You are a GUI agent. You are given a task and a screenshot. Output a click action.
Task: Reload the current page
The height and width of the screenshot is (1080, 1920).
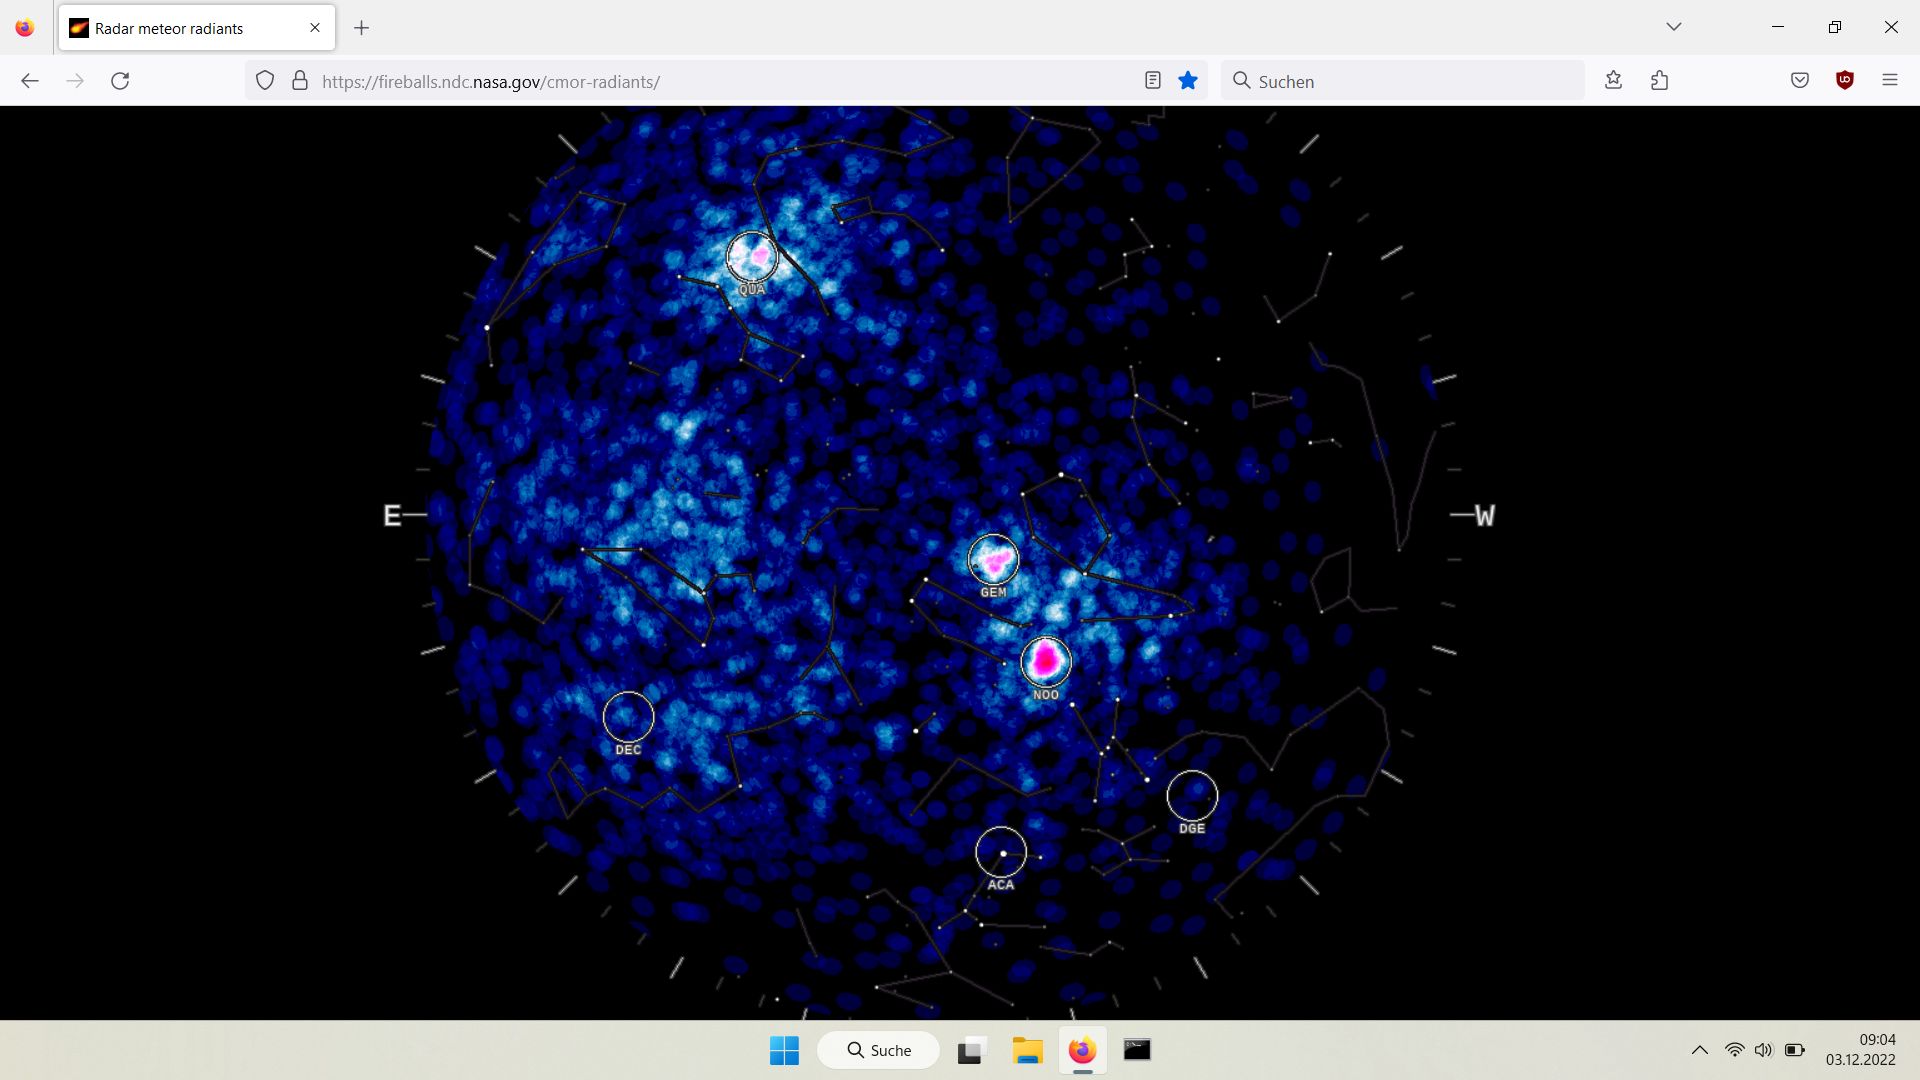[x=120, y=81]
